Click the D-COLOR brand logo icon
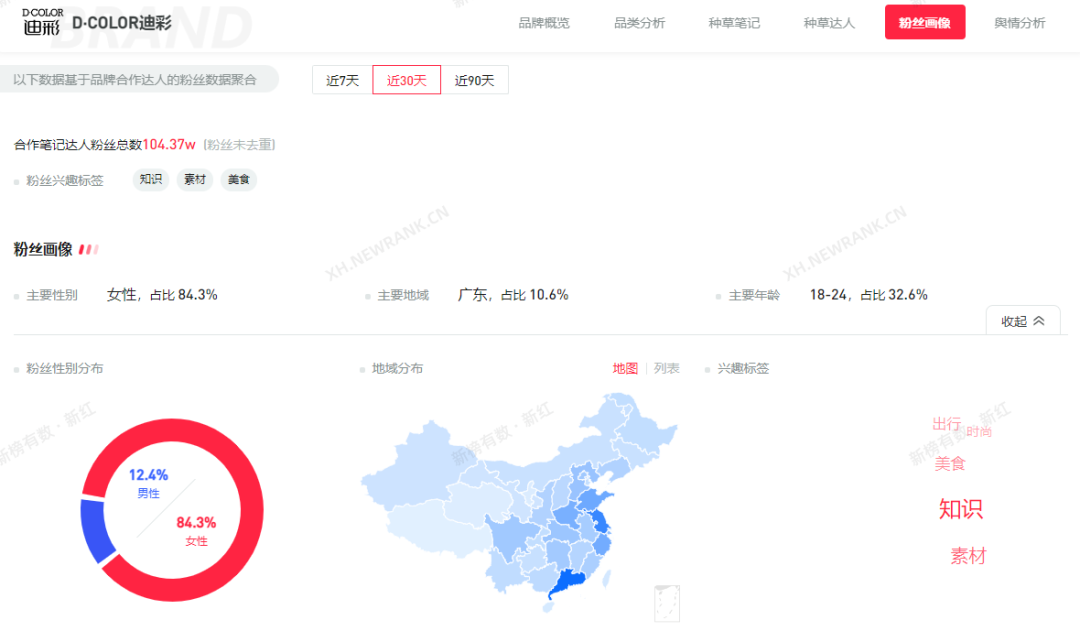 (43, 22)
